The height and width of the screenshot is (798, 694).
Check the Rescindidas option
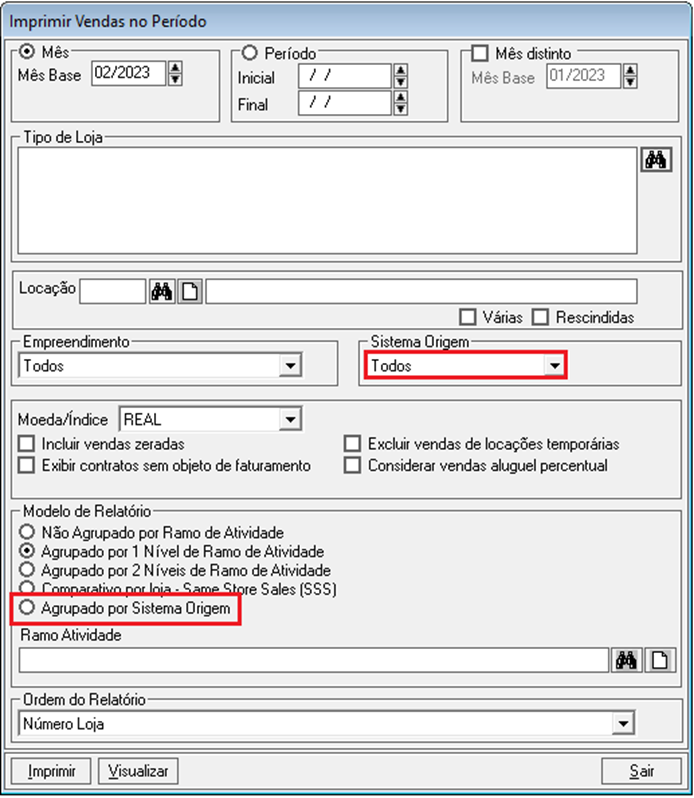540,317
